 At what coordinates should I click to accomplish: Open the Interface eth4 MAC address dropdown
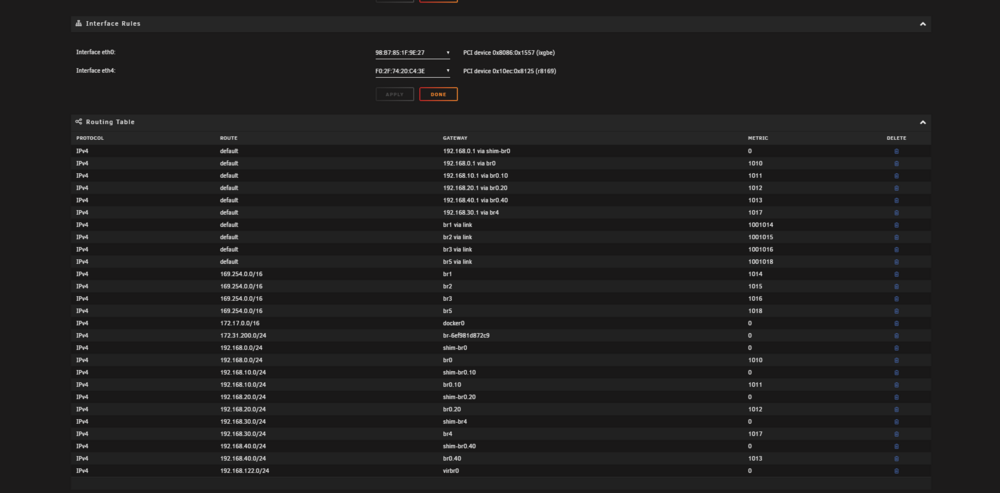[x=413, y=71]
